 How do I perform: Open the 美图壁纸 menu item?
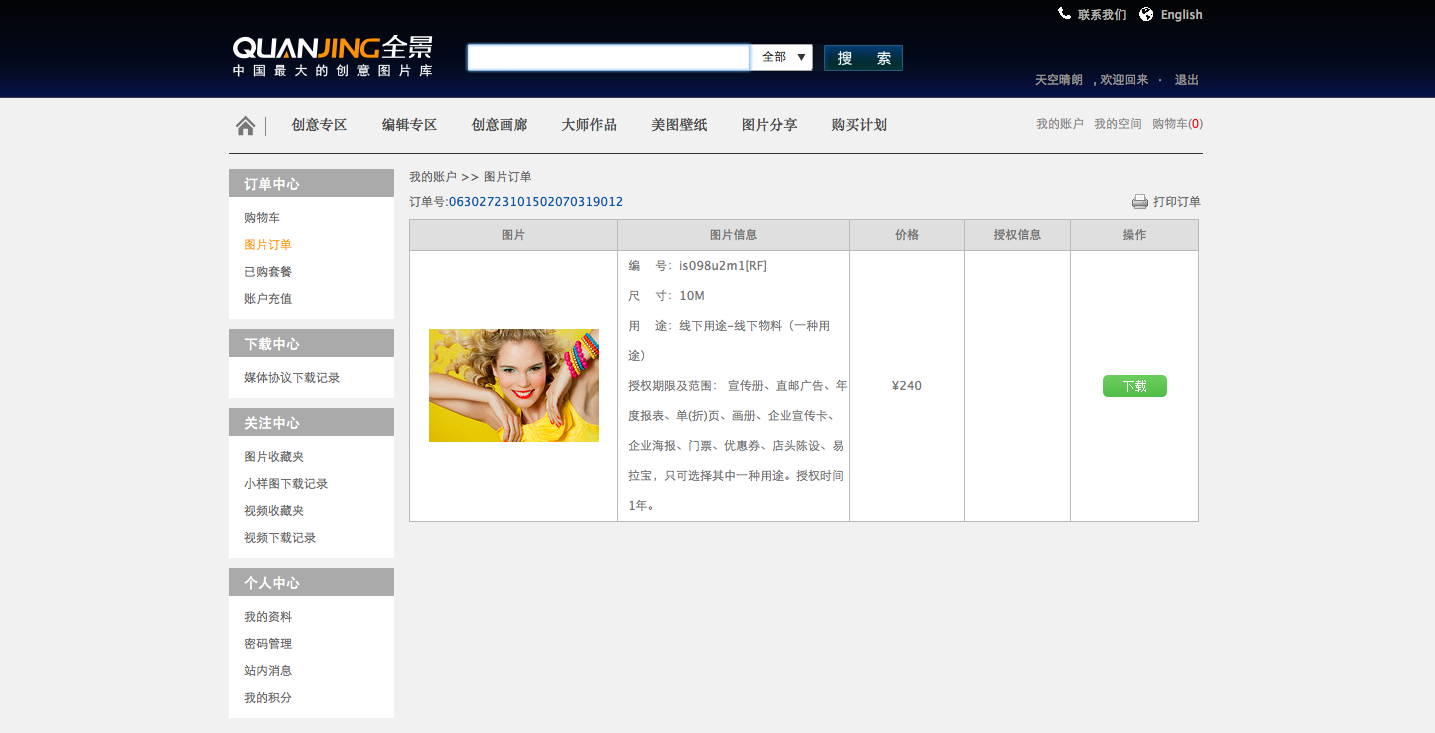[679, 125]
